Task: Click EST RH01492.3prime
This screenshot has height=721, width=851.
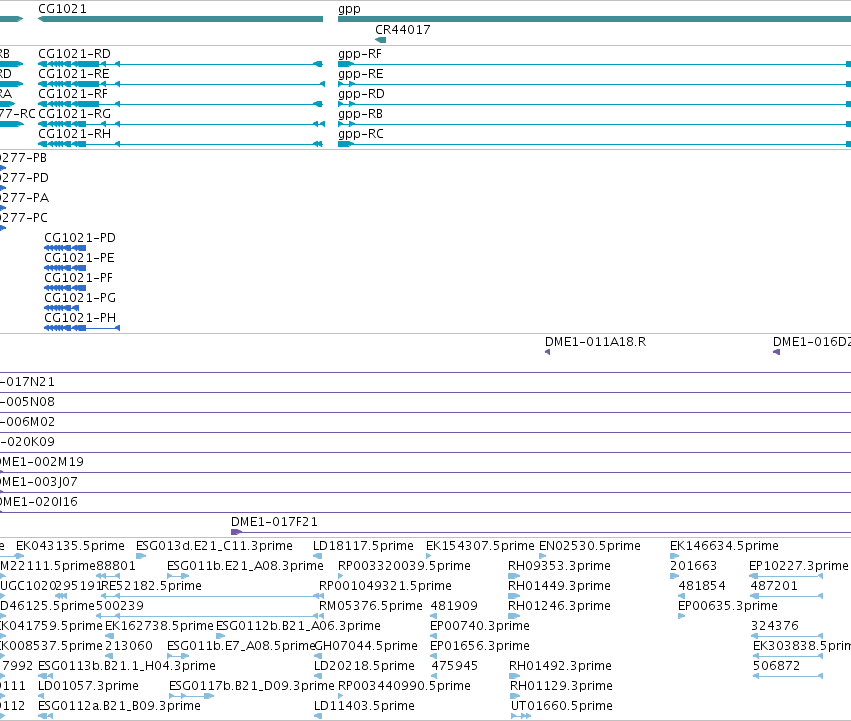Action: pos(560,666)
